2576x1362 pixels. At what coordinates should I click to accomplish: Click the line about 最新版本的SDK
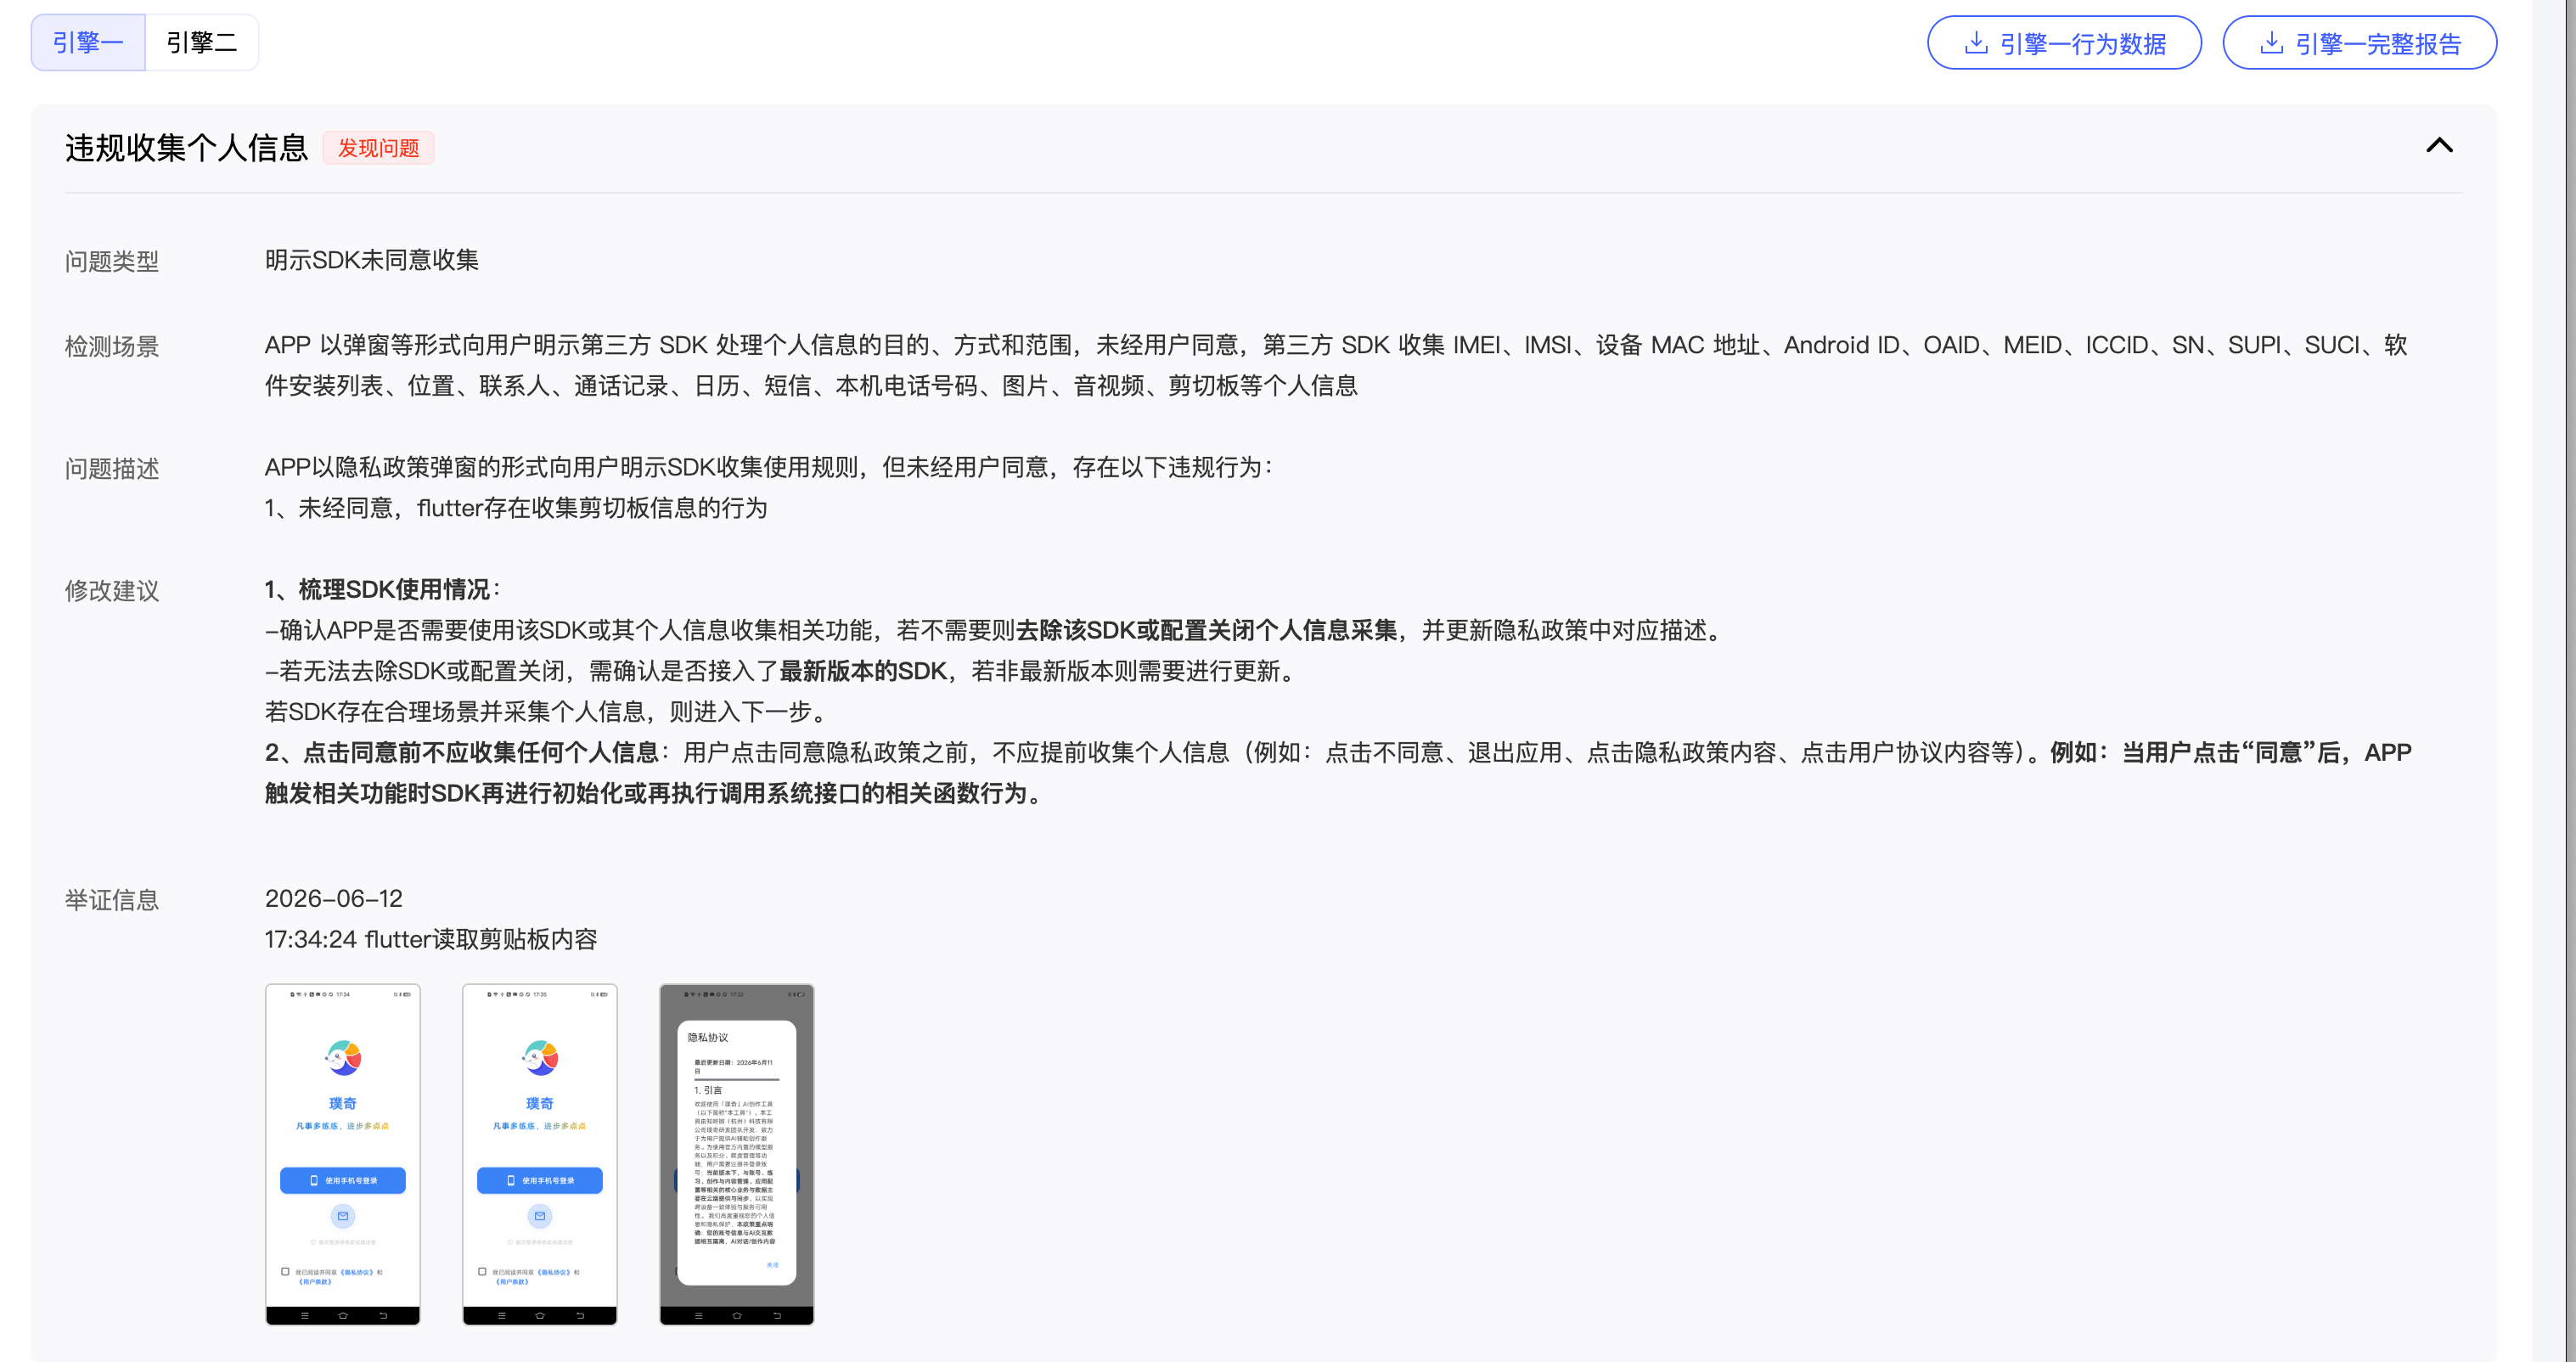pos(782,671)
